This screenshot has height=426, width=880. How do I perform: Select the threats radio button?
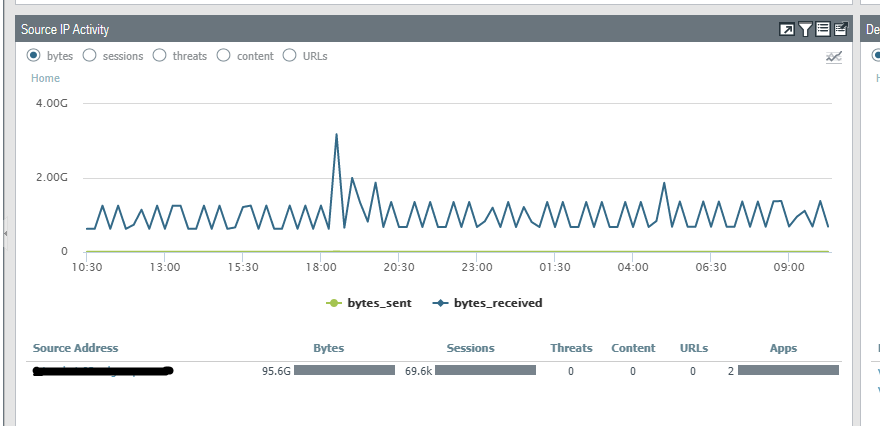pyautogui.click(x=160, y=56)
